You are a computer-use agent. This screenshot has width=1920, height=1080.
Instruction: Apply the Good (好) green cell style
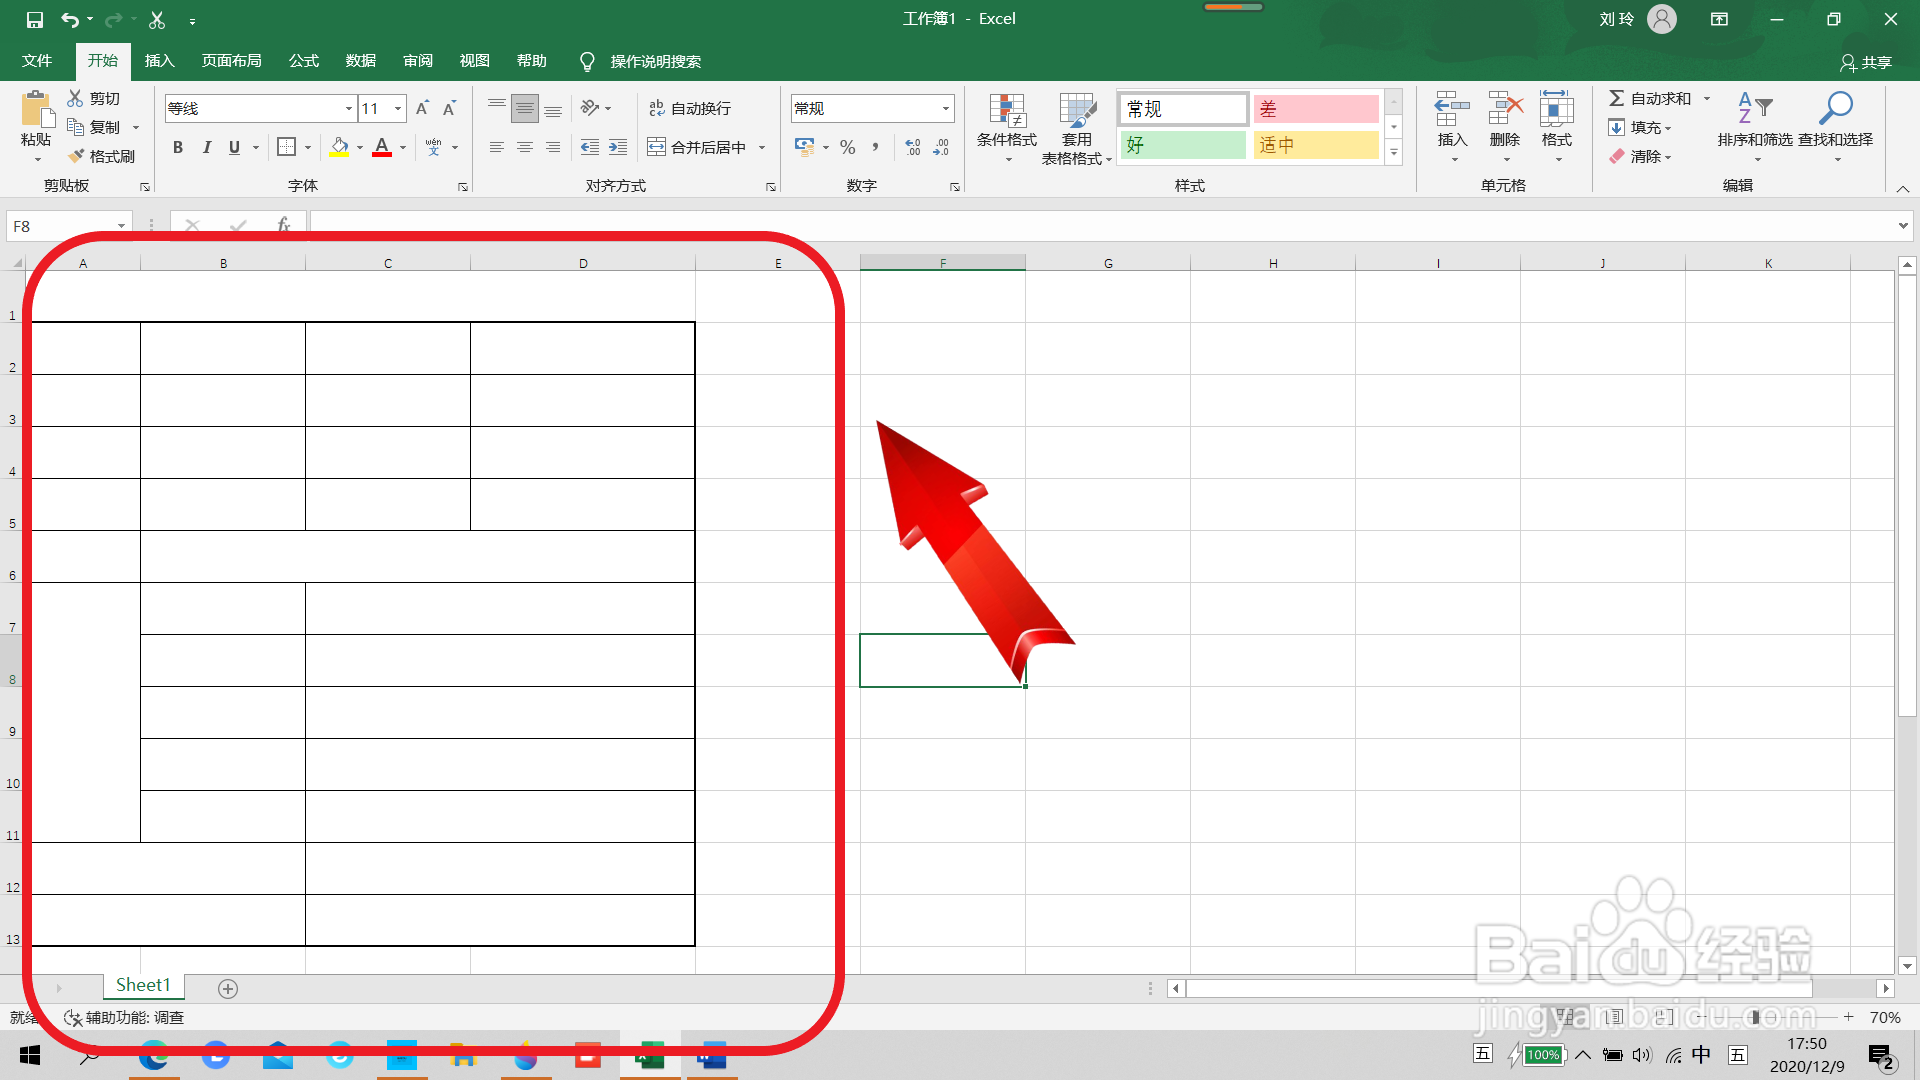click(x=1183, y=145)
